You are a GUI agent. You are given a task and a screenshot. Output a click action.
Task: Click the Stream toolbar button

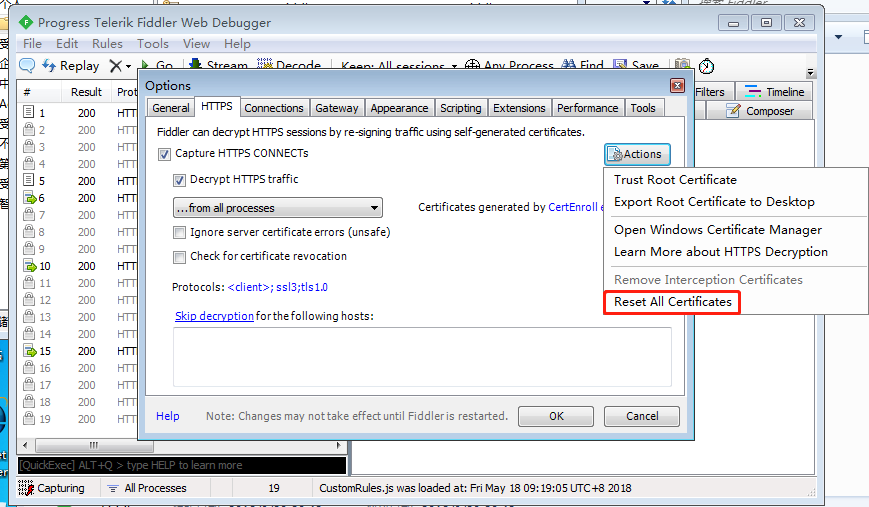pyautogui.click(x=218, y=65)
